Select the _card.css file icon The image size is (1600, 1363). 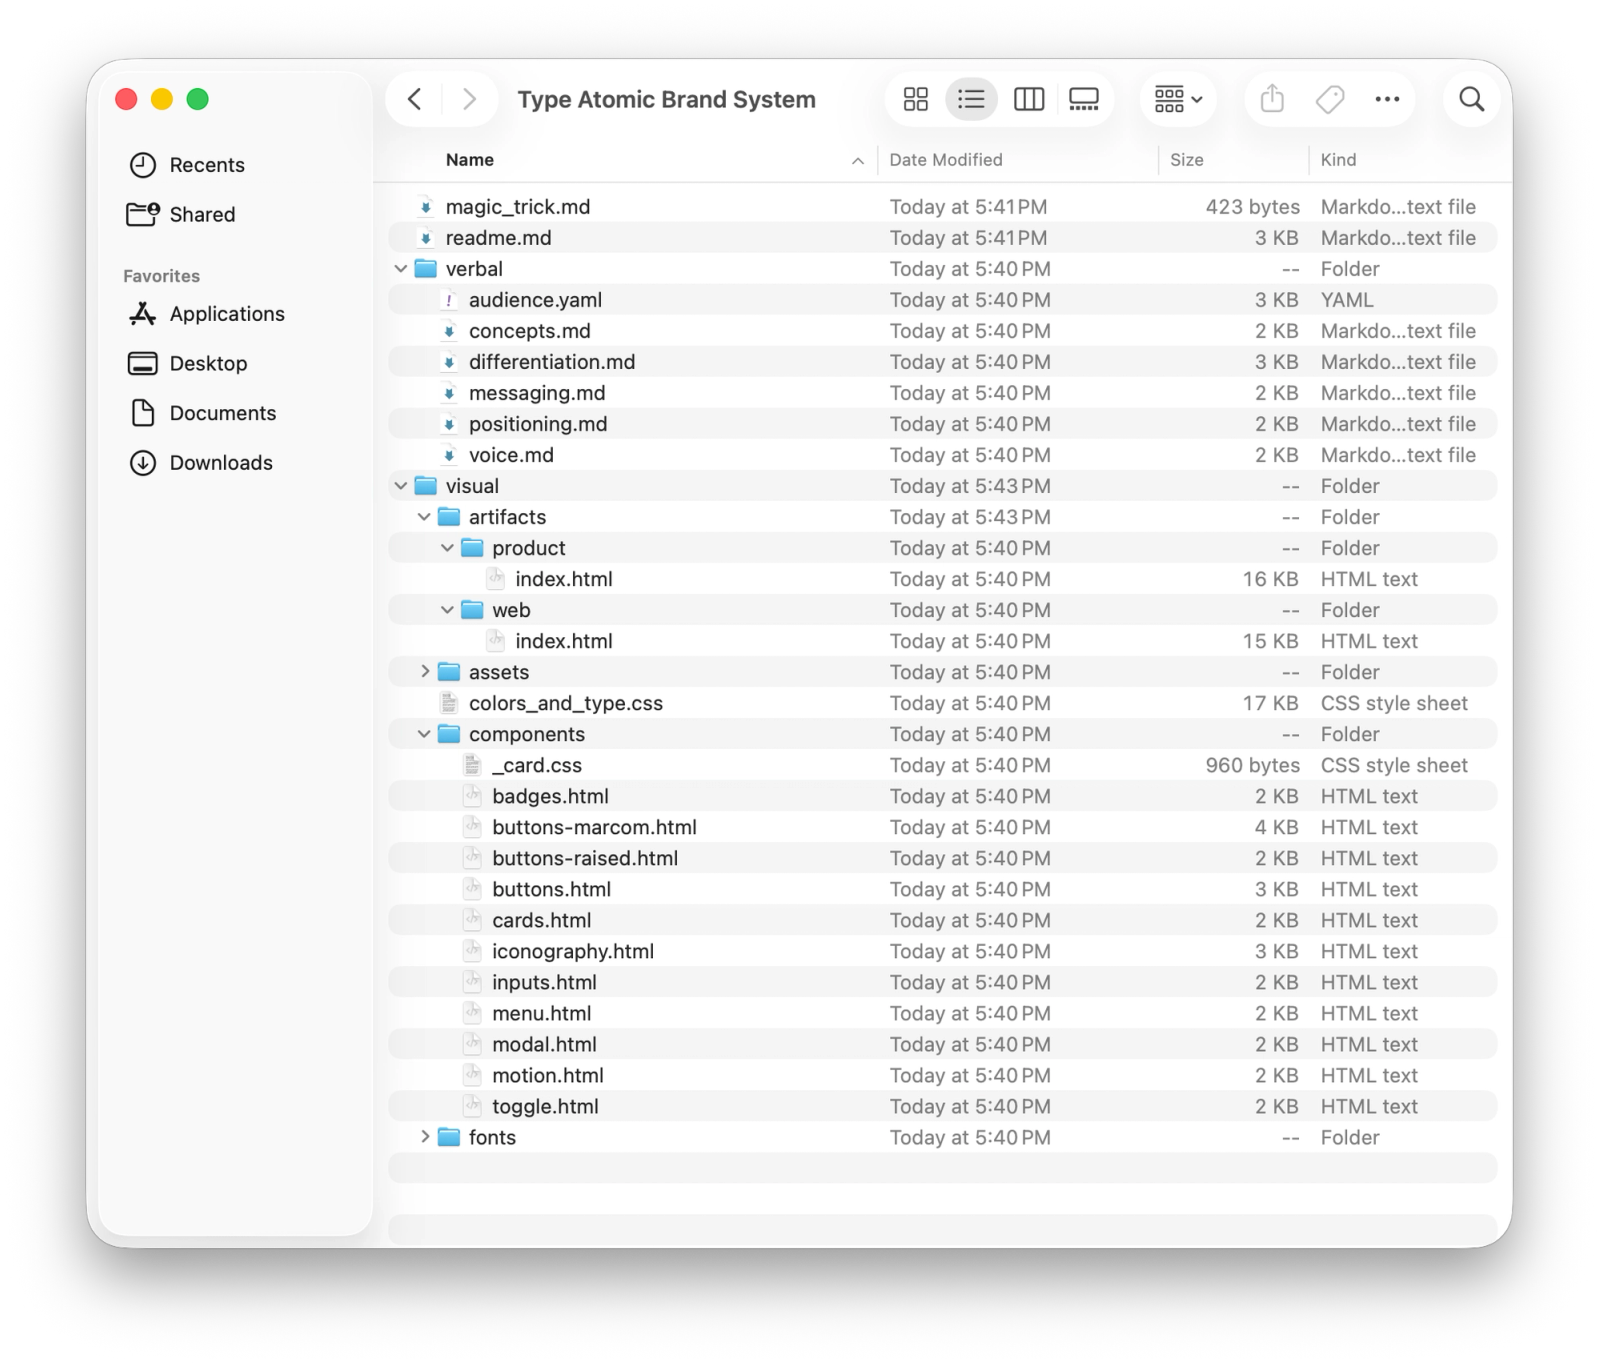coord(472,765)
